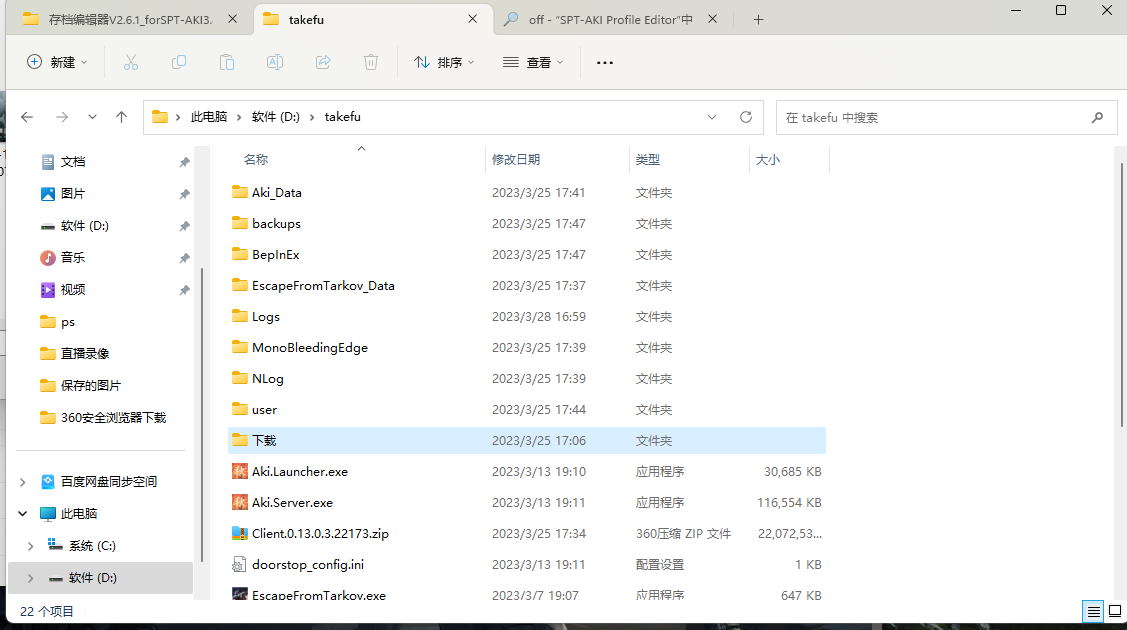Switch to details view icon in status bar

pos(1093,611)
